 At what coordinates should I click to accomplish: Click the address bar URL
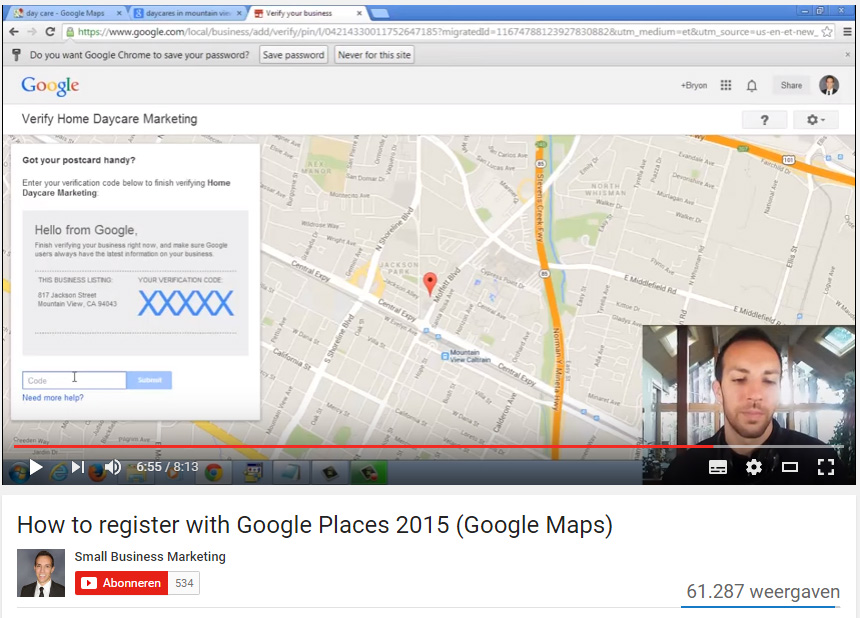(x=447, y=32)
